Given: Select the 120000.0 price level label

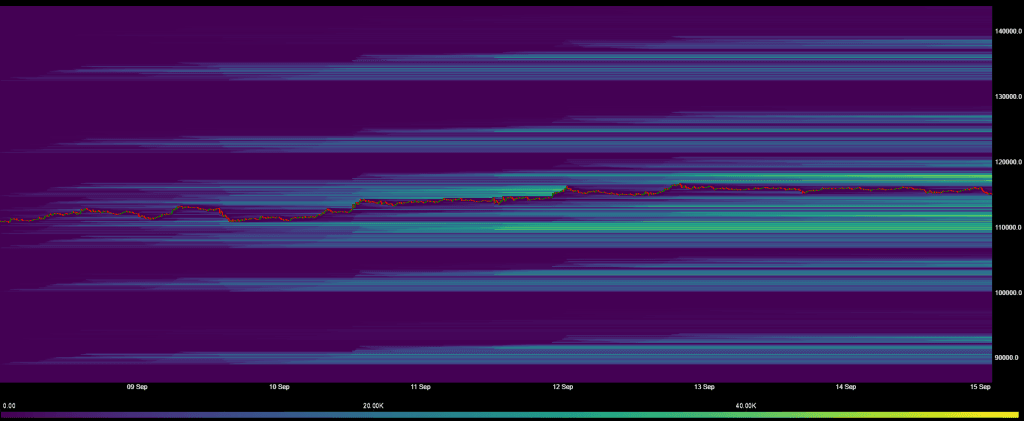Looking at the screenshot, I should click(1007, 162).
